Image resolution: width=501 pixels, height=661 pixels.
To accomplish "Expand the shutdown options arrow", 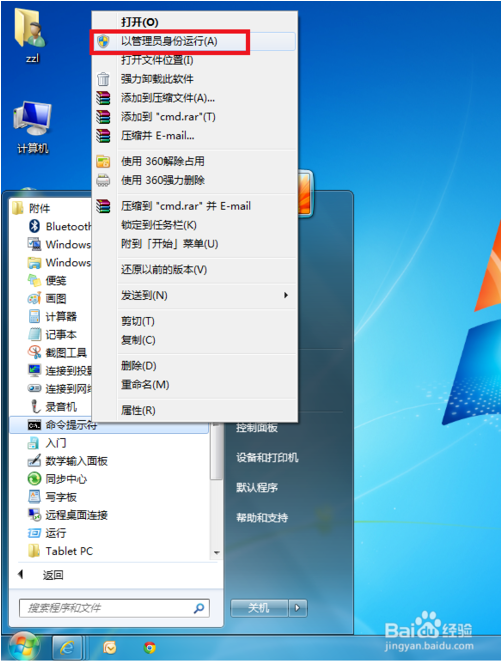I will 298,608.
